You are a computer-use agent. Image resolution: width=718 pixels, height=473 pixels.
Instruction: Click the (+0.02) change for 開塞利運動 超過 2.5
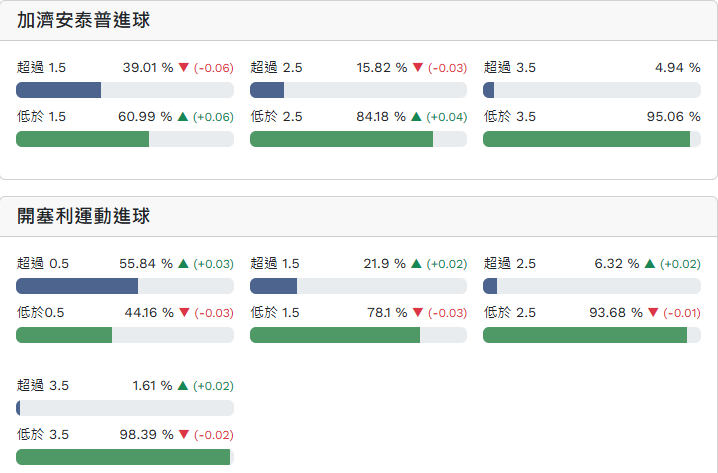(x=680, y=264)
